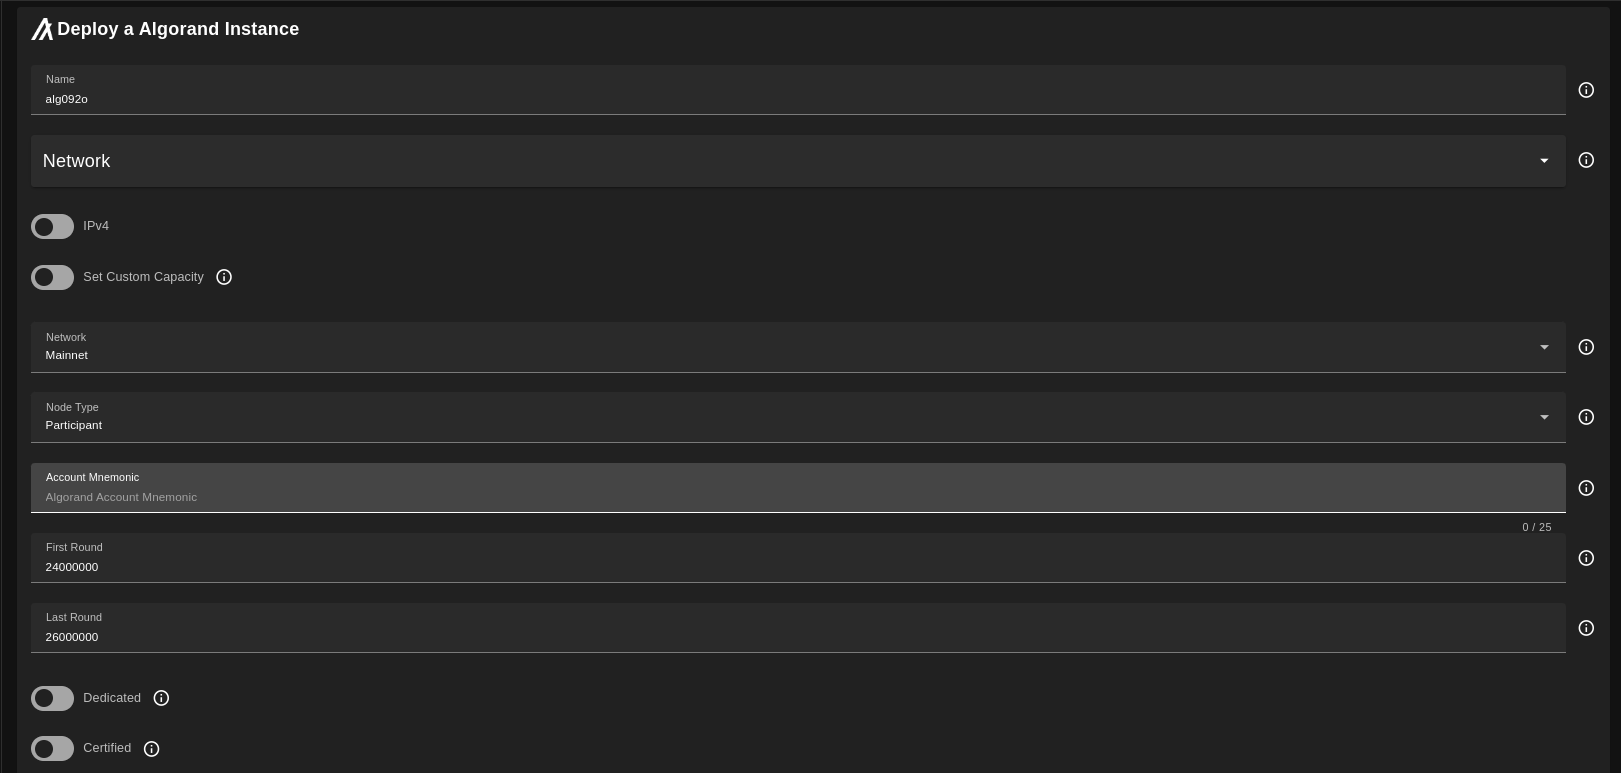Focus the Account Mnemonic input field
Image resolution: width=1621 pixels, height=773 pixels.
797,496
